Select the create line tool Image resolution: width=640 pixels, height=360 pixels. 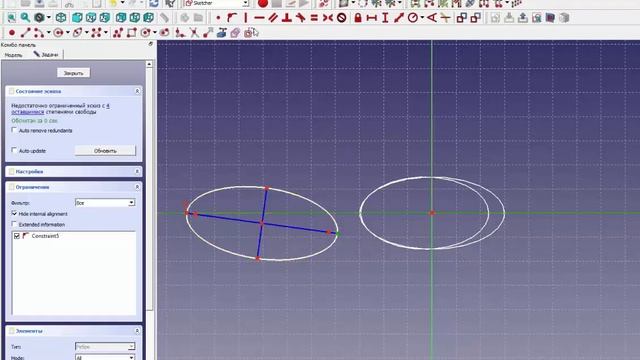[26, 33]
